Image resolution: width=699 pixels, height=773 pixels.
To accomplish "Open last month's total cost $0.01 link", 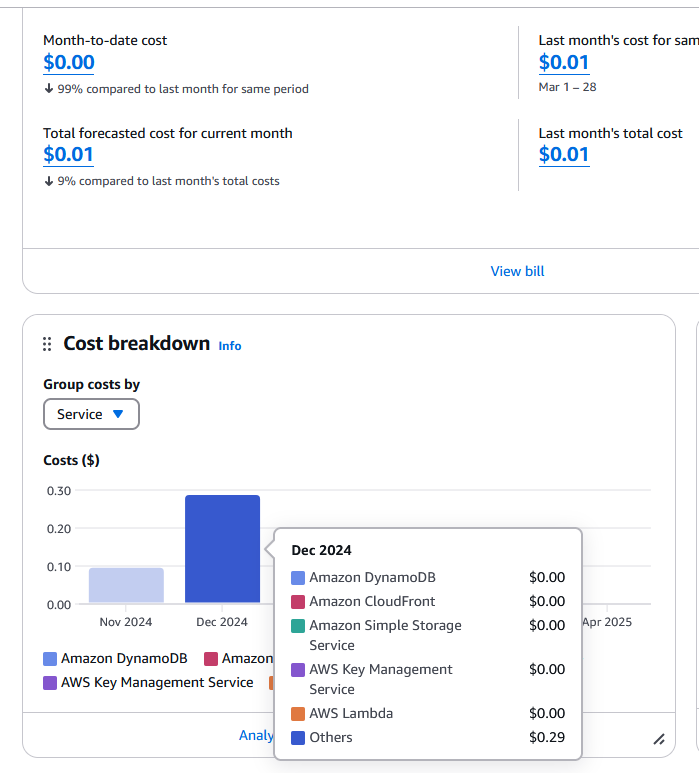I will point(563,155).
